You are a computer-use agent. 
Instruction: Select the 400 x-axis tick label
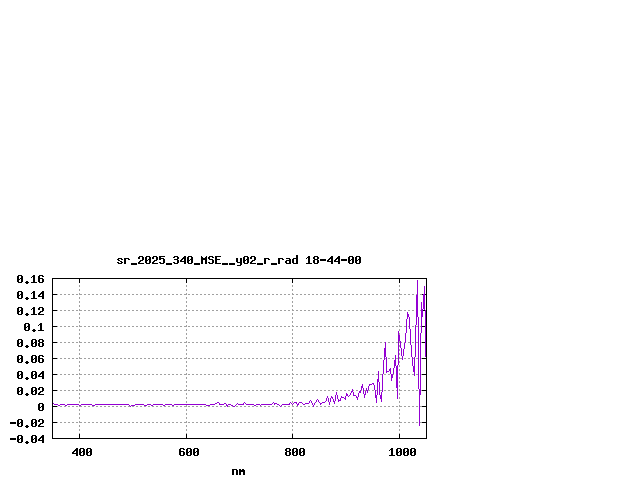click(80, 453)
